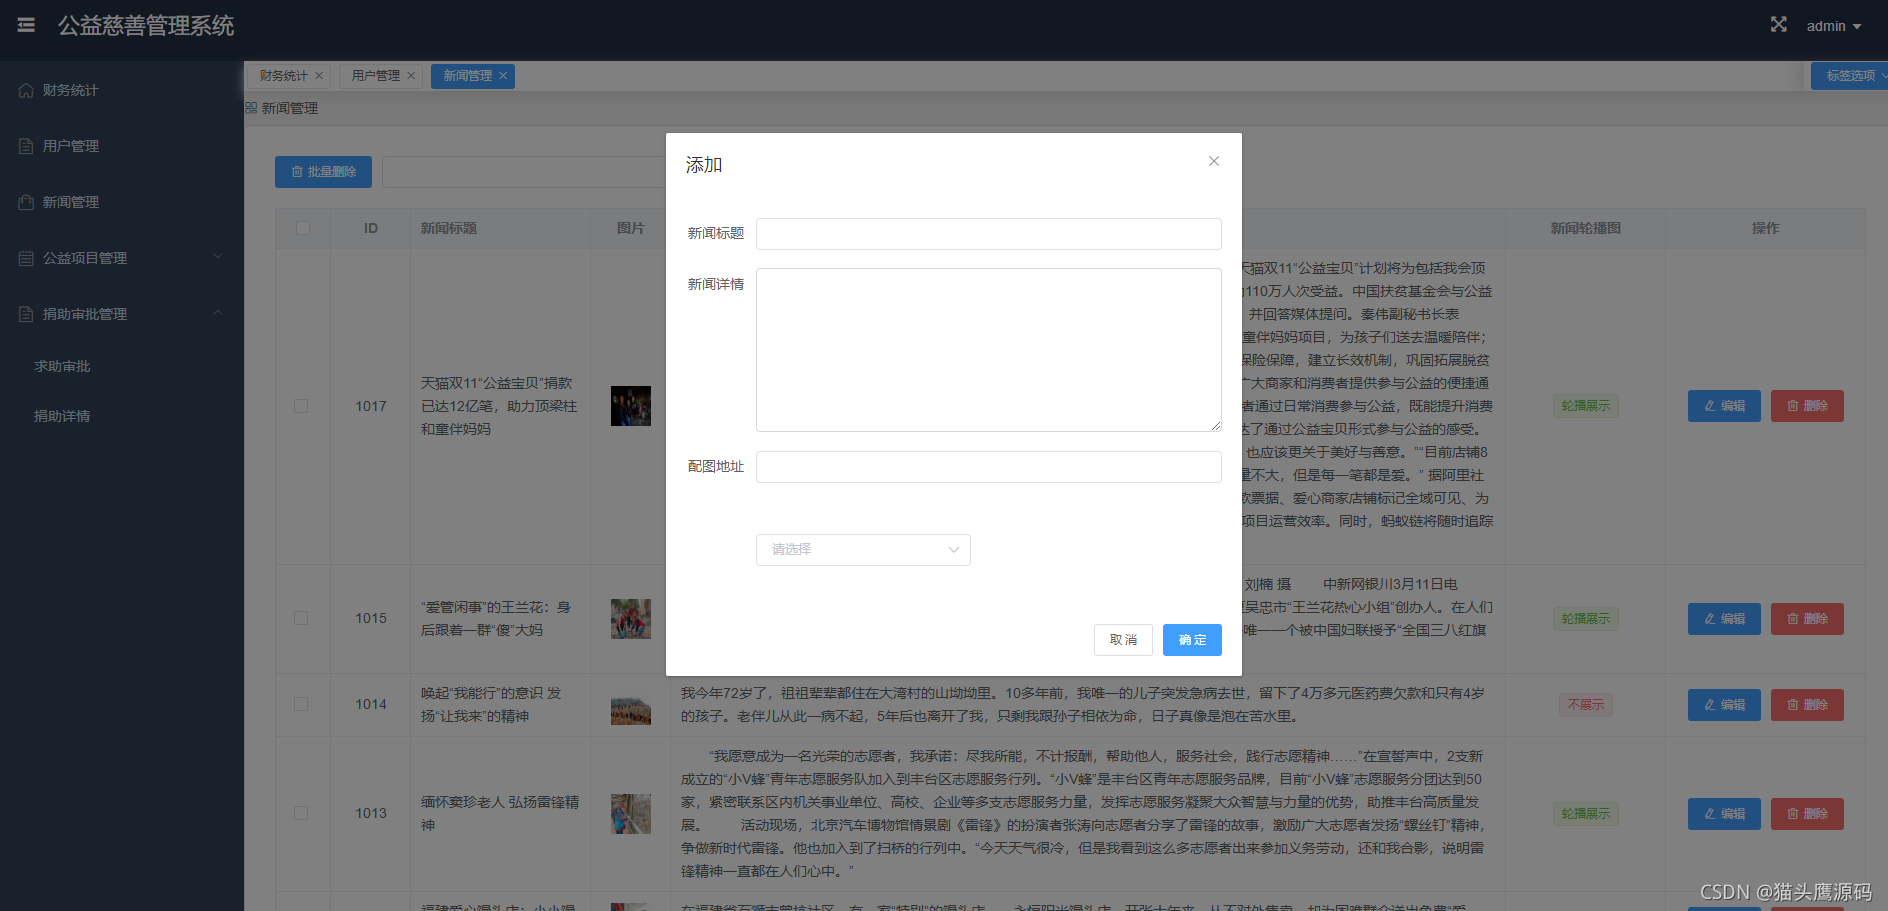Click the 不展示 tag in row 1014
The image size is (1888, 911).
pyautogui.click(x=1586, y=705)
